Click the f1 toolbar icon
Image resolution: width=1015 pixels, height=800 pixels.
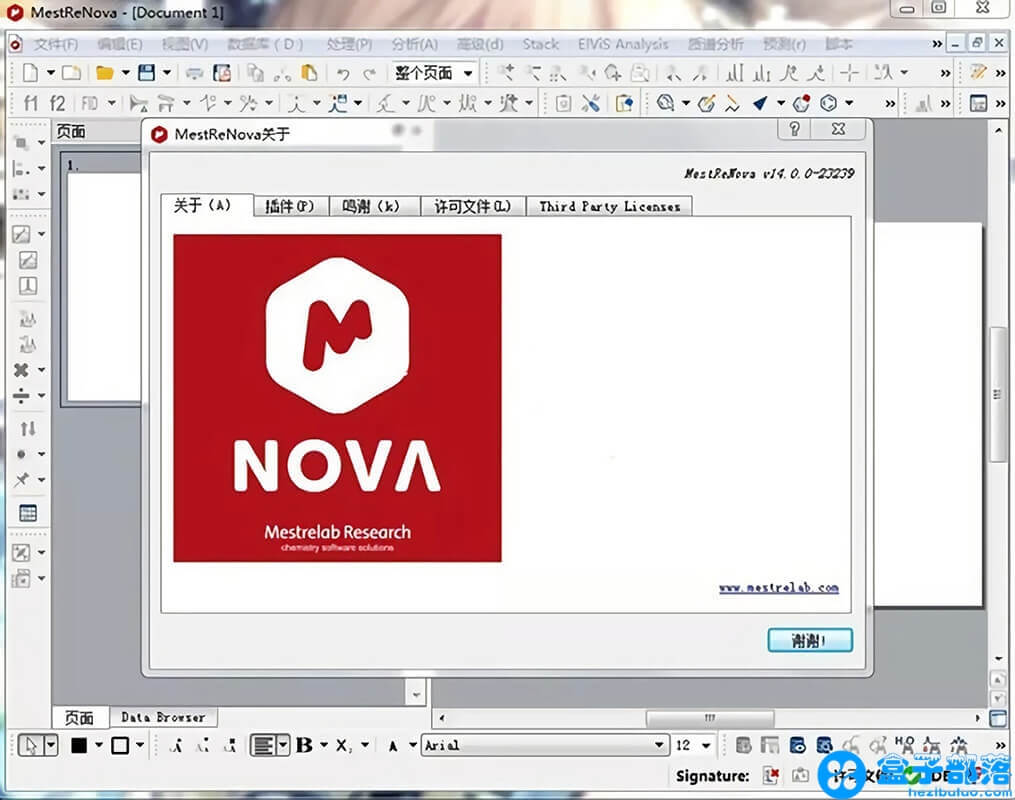(31, 103)
